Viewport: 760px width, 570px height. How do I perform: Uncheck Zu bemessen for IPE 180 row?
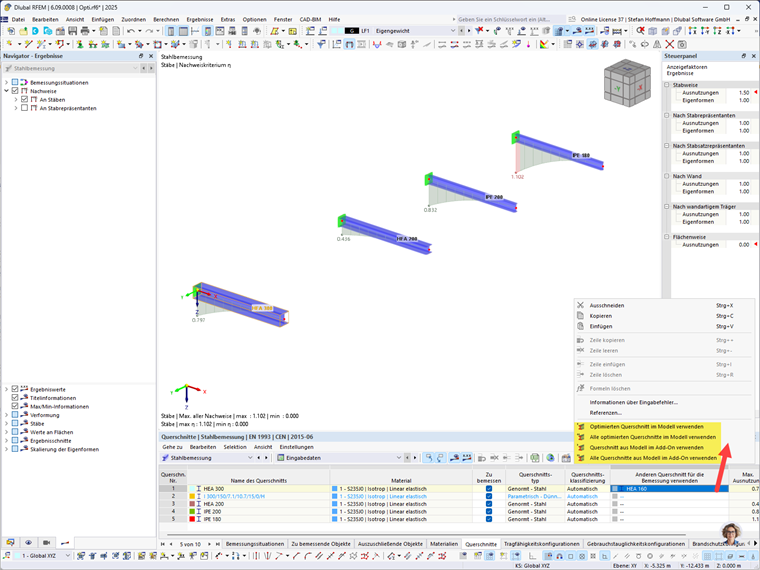[489, 519]
